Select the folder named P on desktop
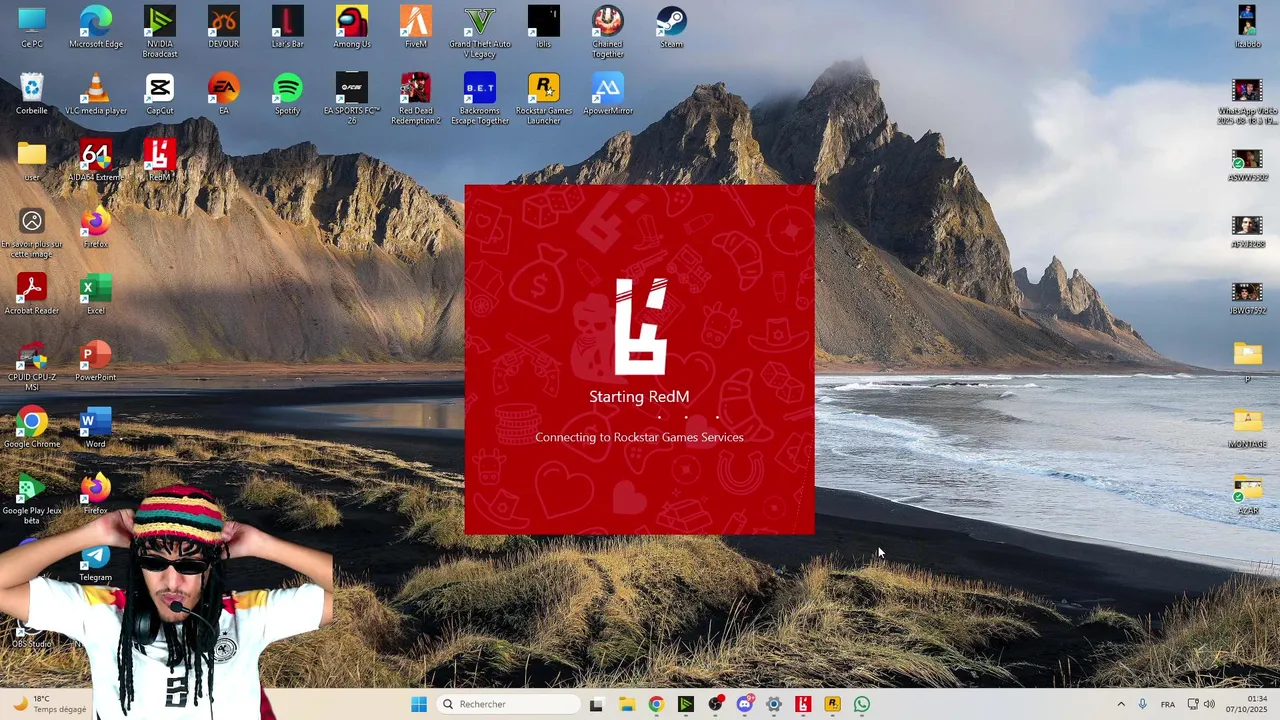 [x=1247, y=361]
